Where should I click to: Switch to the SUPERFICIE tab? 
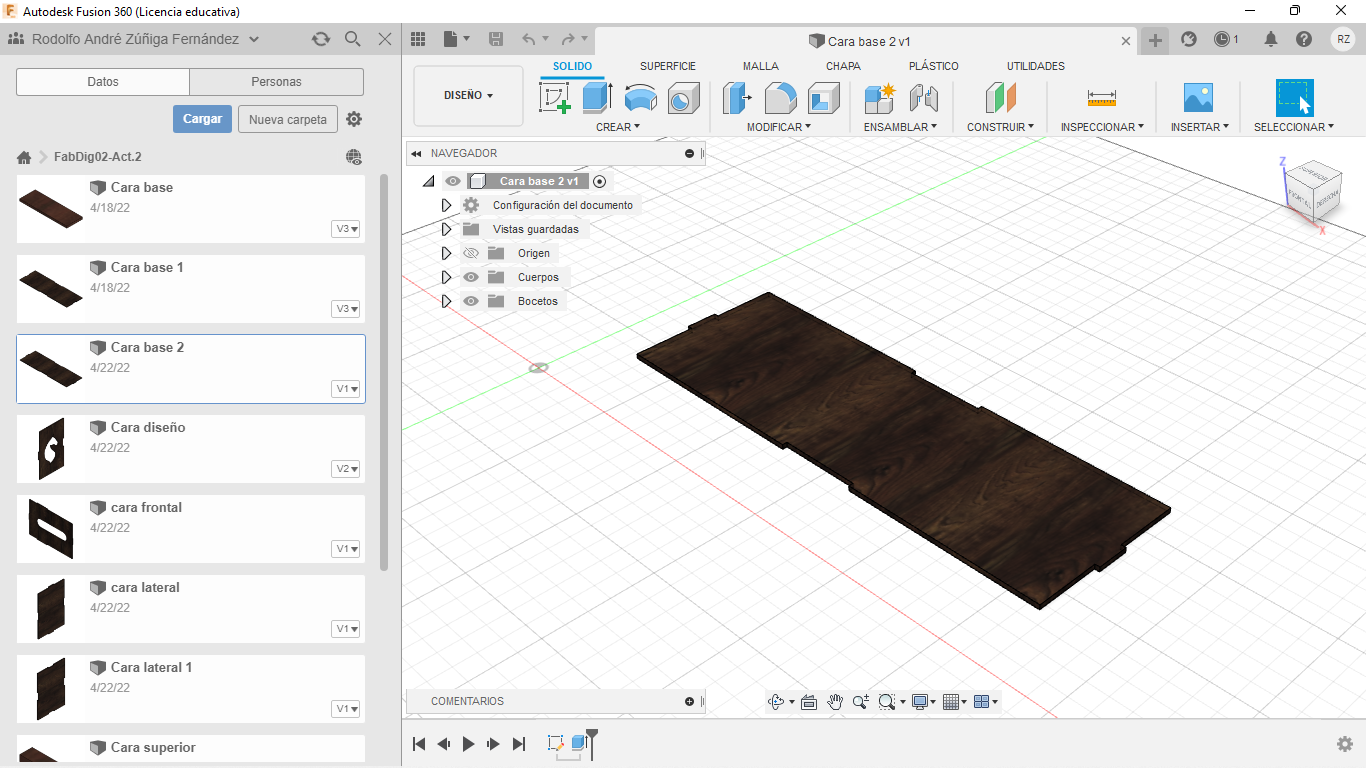click(x=667, y=66)
